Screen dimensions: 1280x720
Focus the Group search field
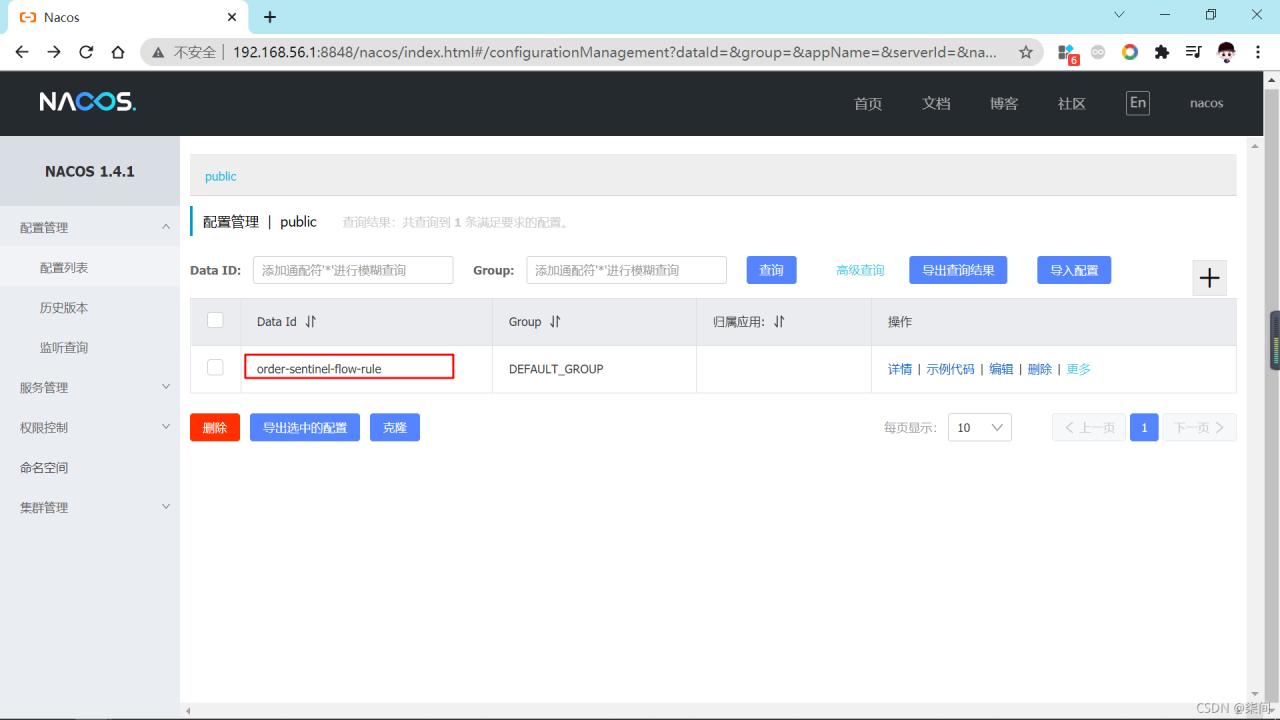(x=627, y=270)
